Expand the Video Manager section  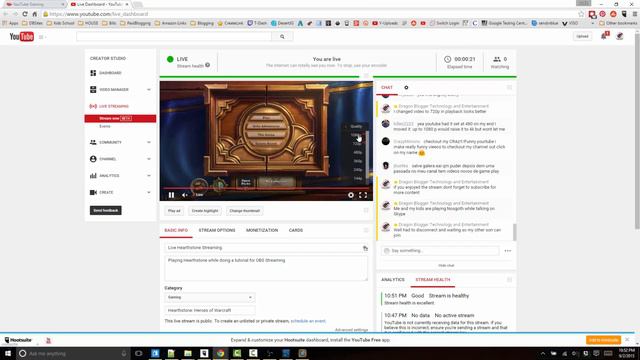pyautogui.click(x=149, y=89)
